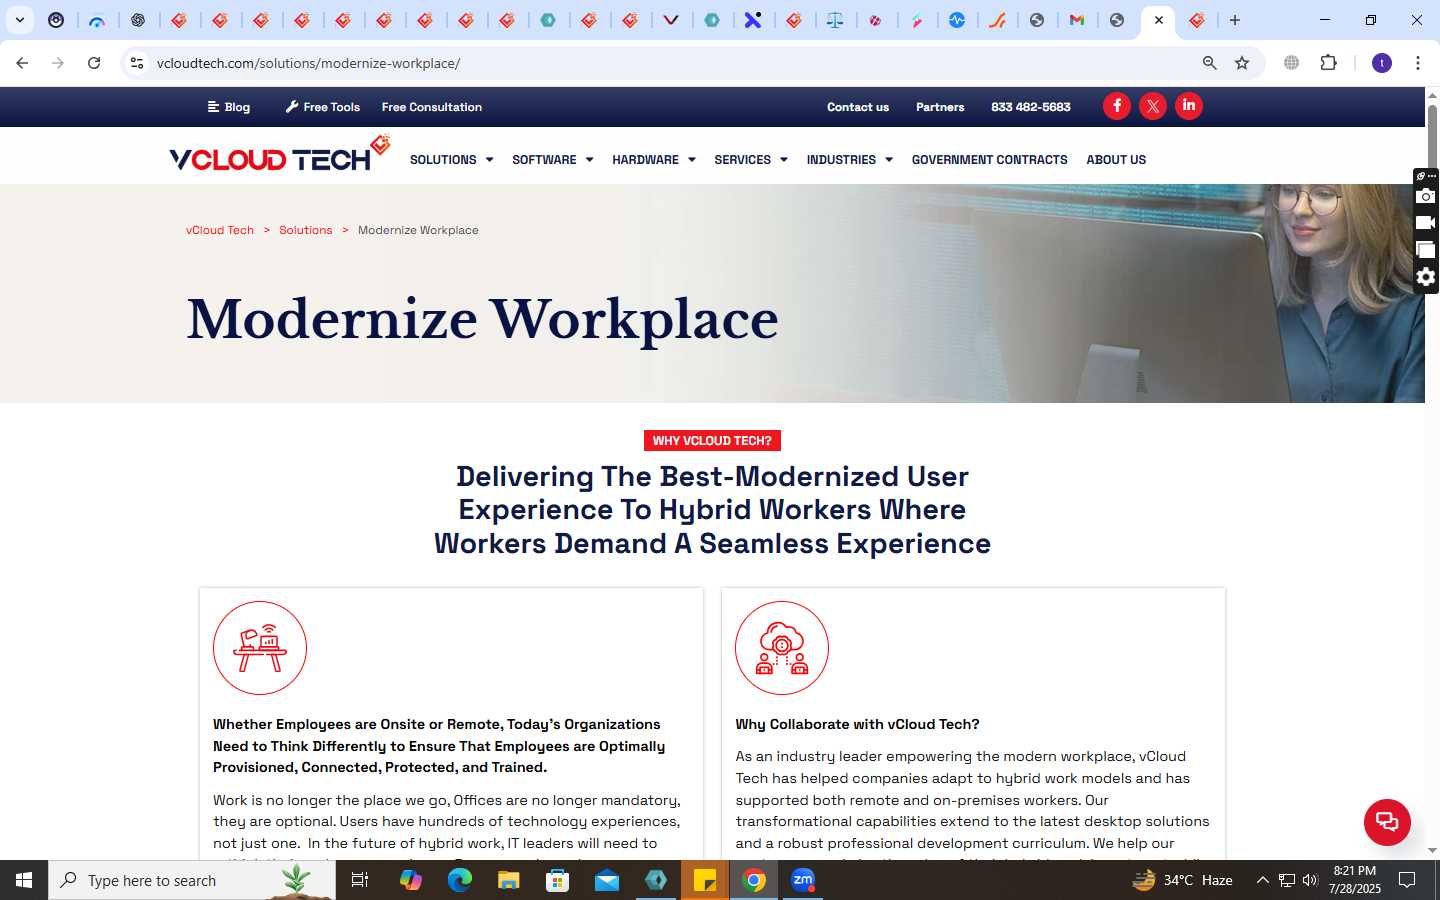The image size is (1440, 900).
Task: Click the hybrid desk workstation circle icon
Action: (260, 648)
